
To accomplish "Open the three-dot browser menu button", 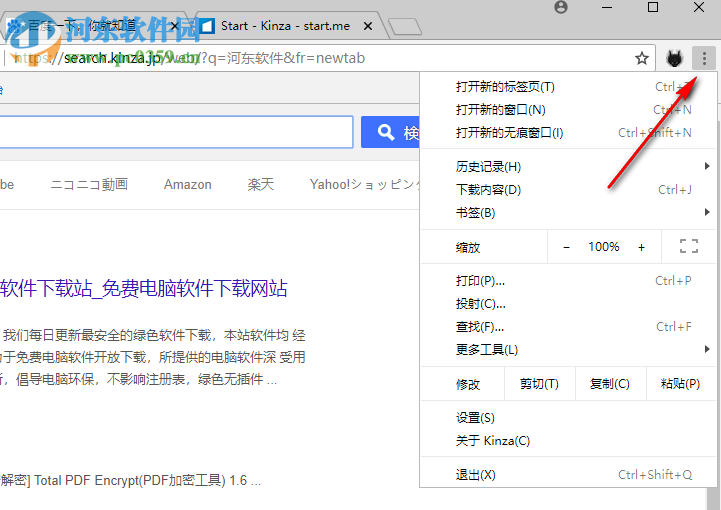I will click(x=704, y=58).
